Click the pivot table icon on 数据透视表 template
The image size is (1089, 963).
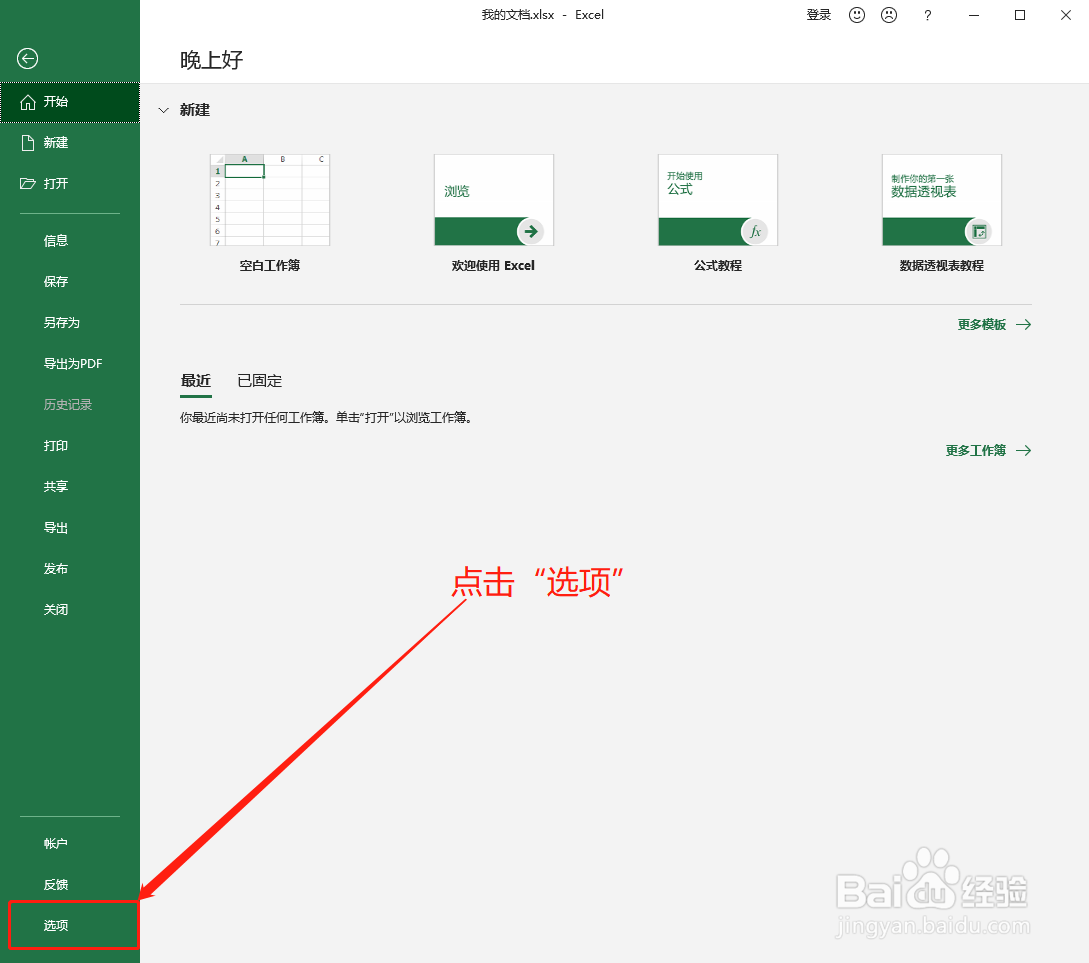[979, 231]
